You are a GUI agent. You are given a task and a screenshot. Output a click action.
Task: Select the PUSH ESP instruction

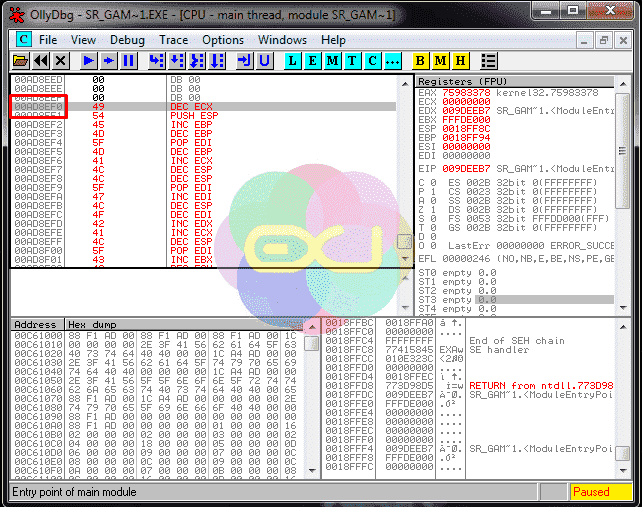tap(194, 116)
